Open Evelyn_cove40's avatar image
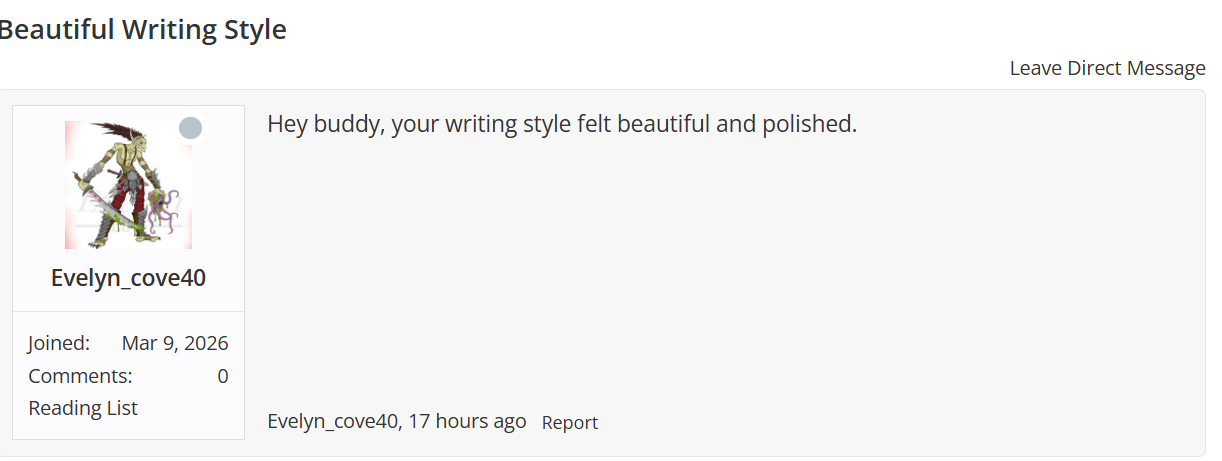Image resolution: width=1222 pixels, height=461 pixels. (128, 185)
